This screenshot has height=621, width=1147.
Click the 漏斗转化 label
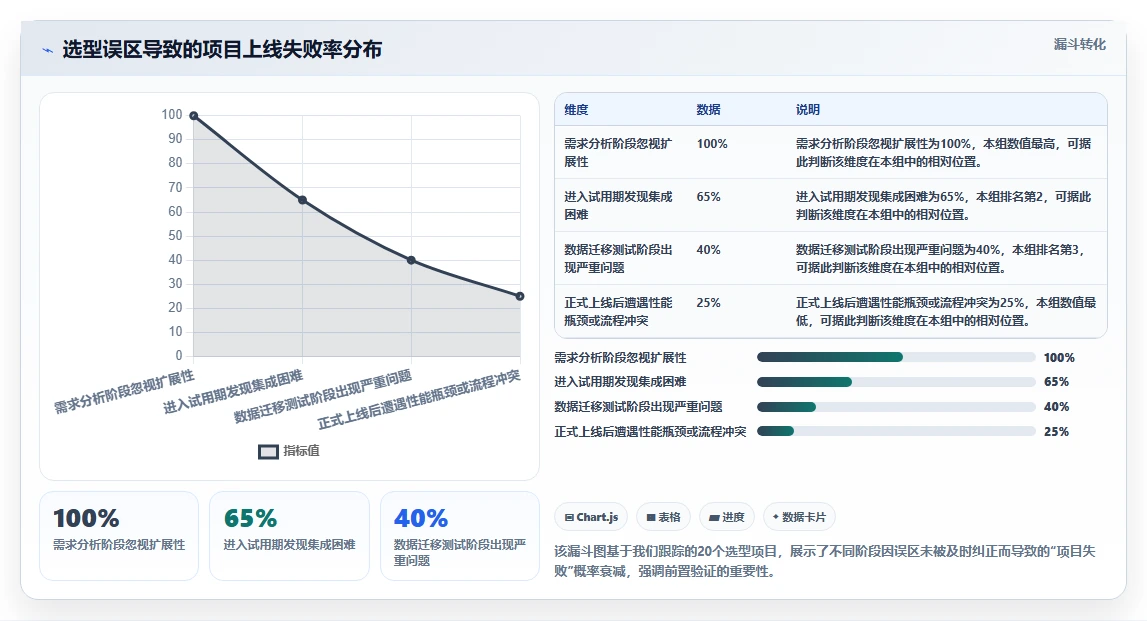pos(1079,45)
